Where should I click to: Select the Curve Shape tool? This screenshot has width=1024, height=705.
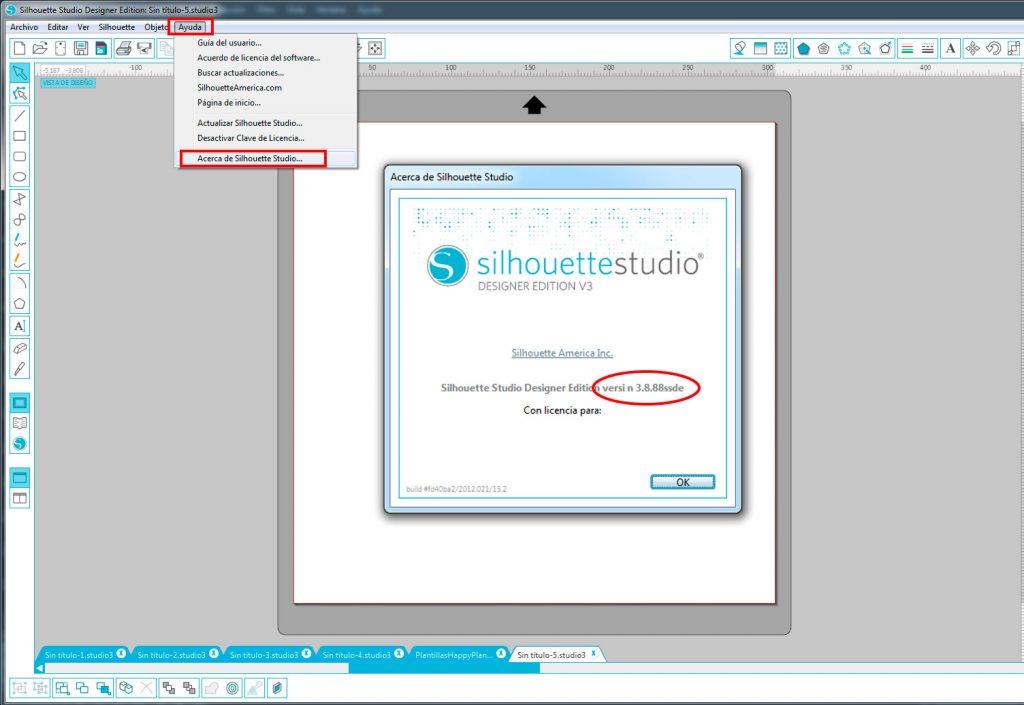coord(20,219)
